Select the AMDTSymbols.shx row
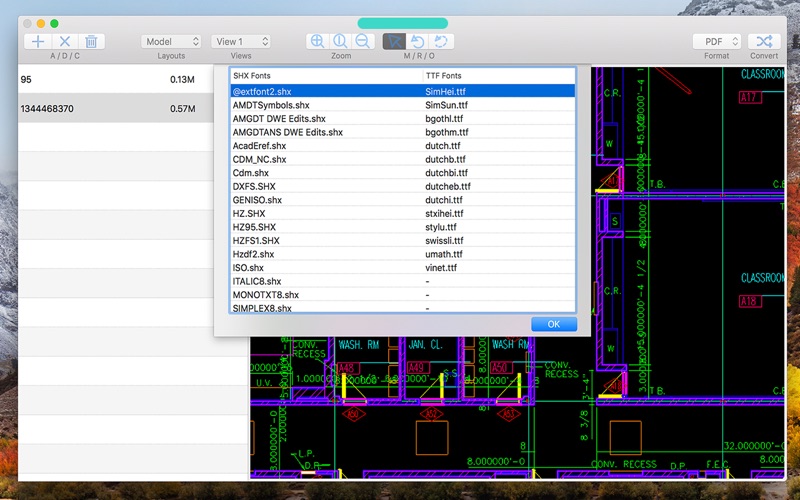Viewport: 800px width, 500px height. [x=403, y=105]
